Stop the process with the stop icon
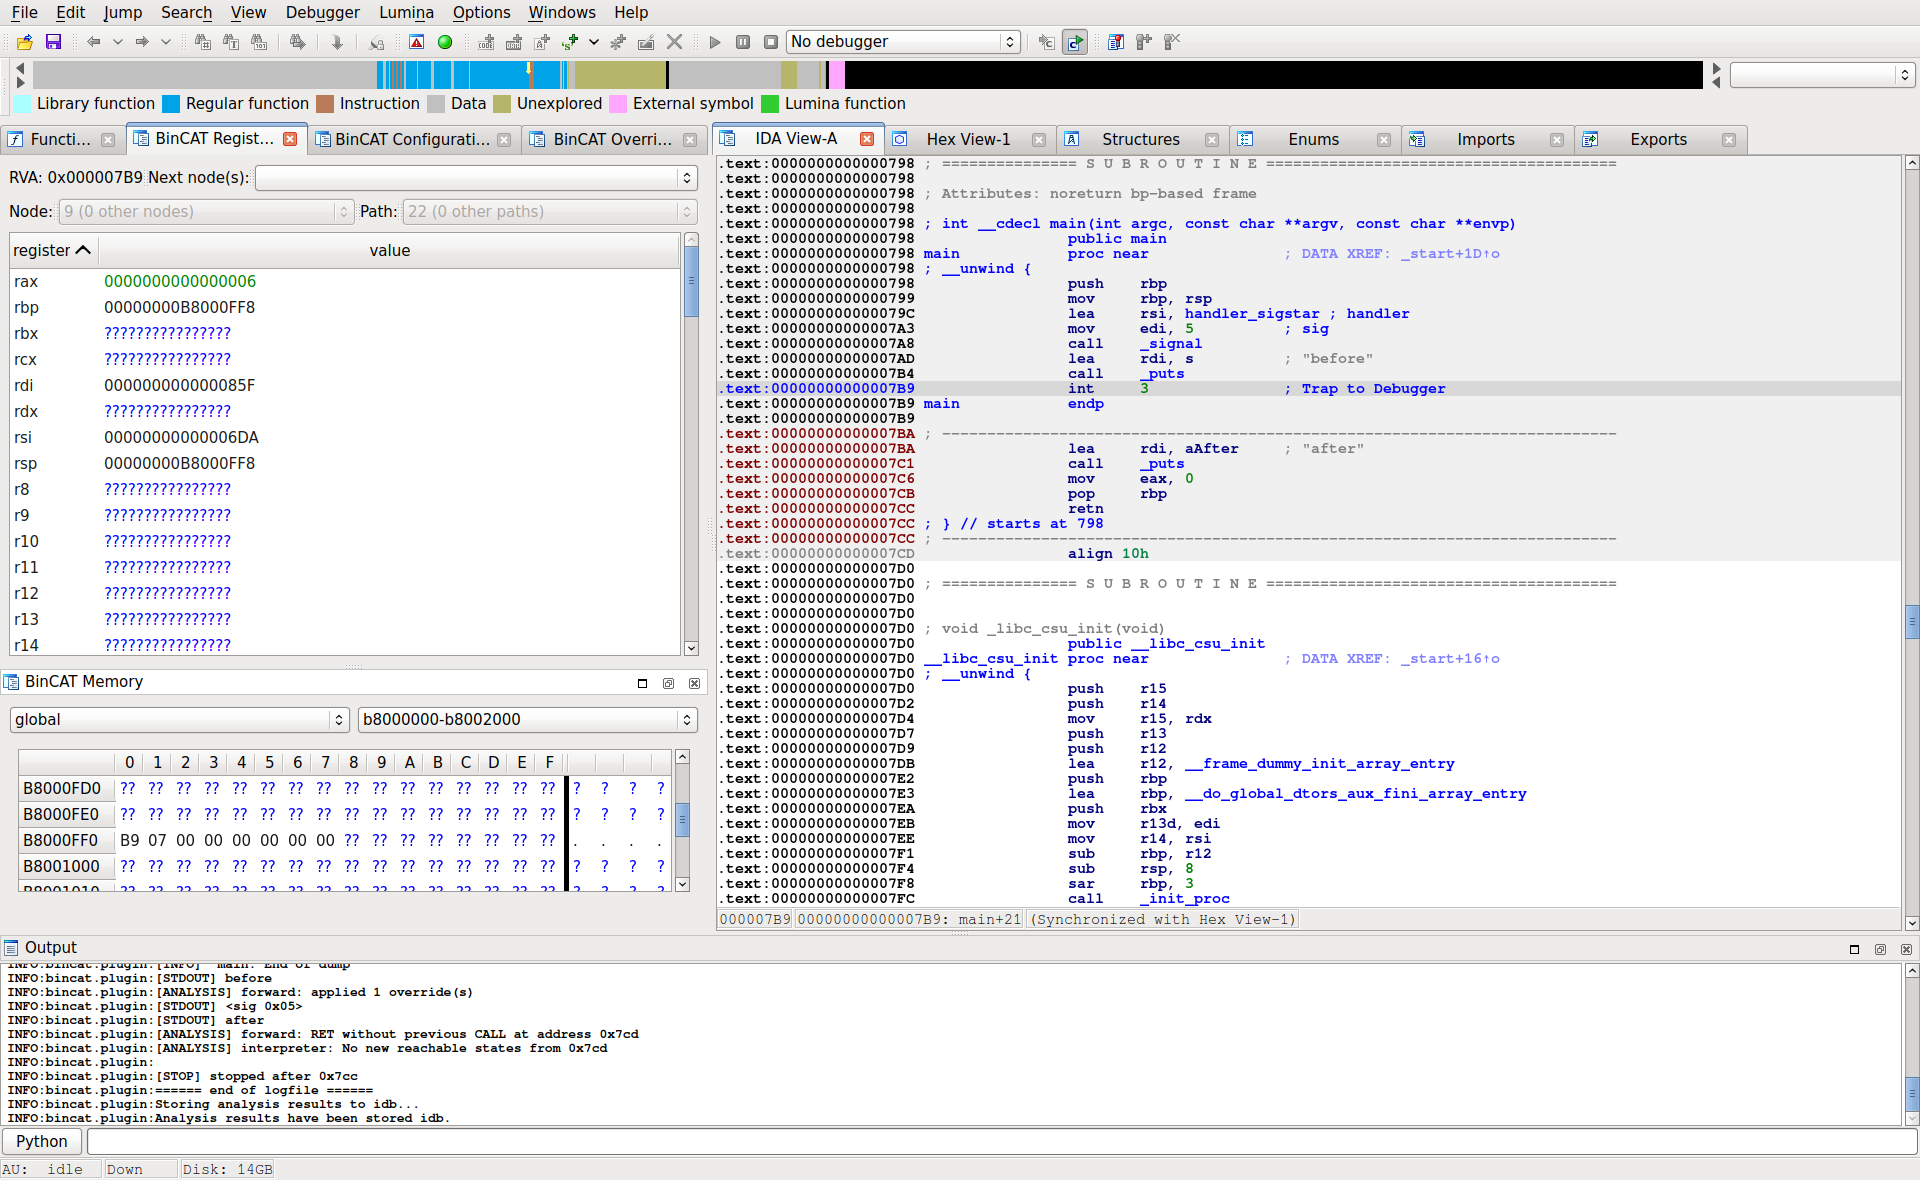The width and height of the screenshot is (1920, 1180). [770, 42]
